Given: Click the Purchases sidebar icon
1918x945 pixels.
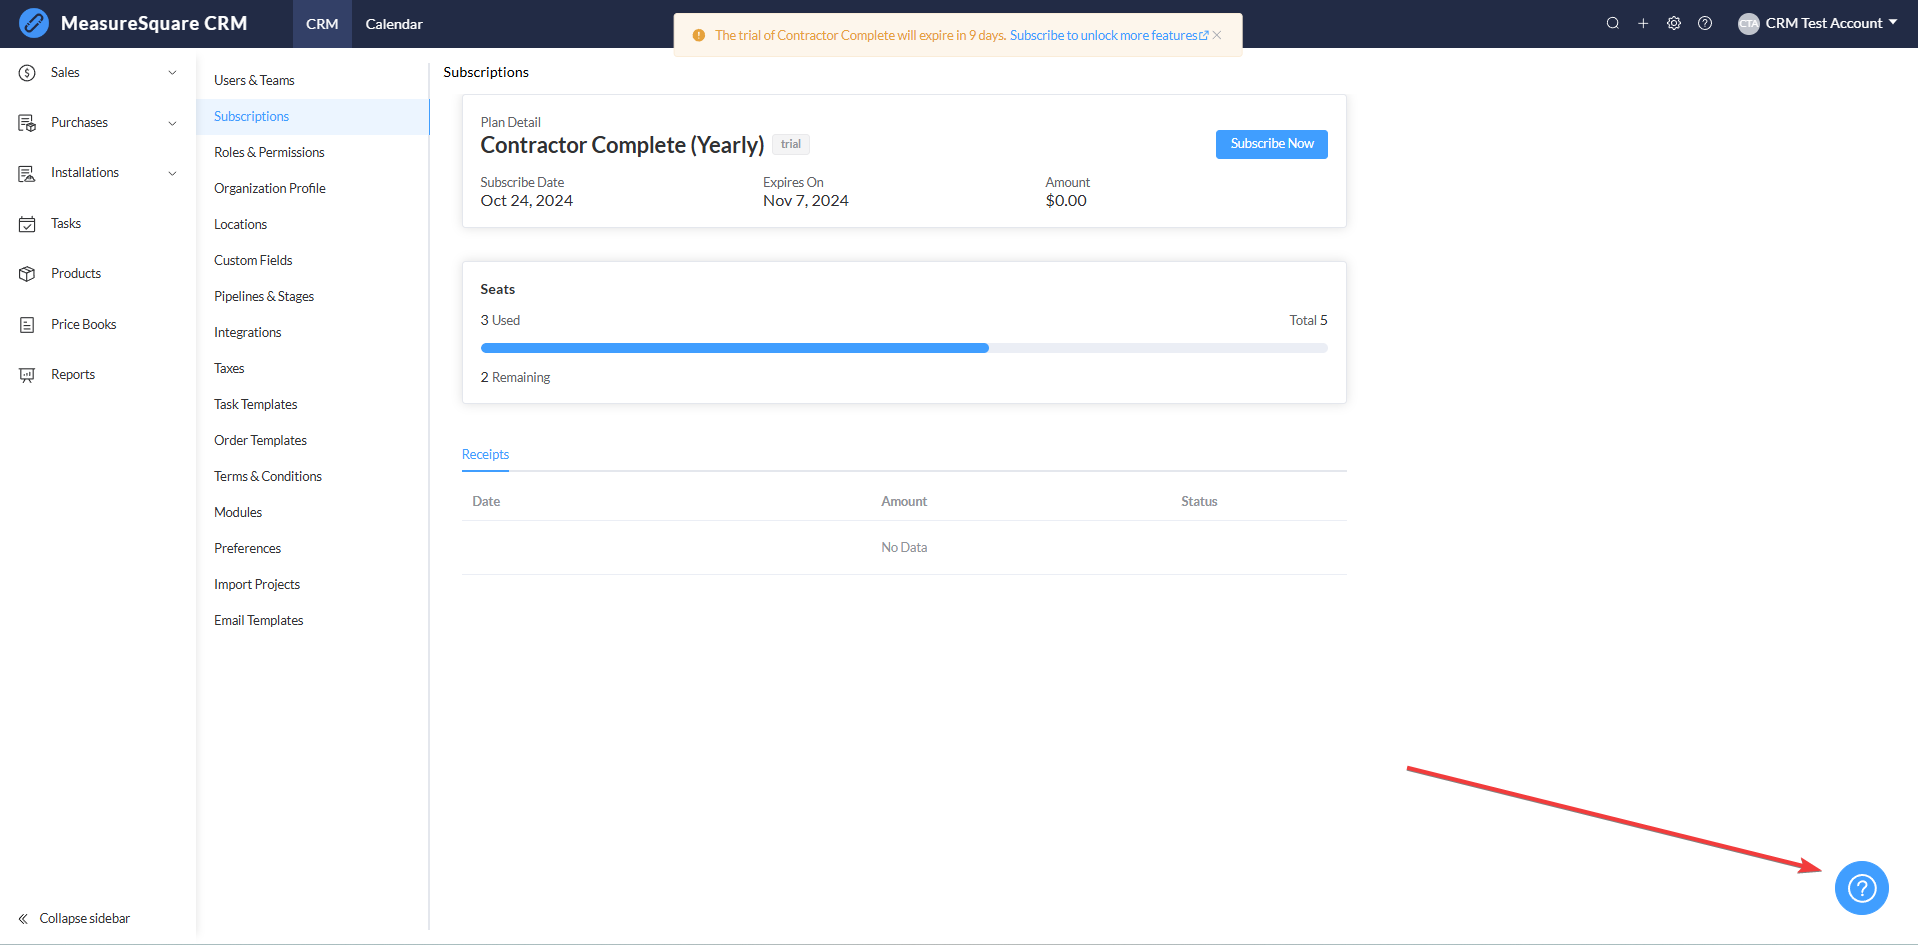Looking at the screenshot, I should point(27,123).
